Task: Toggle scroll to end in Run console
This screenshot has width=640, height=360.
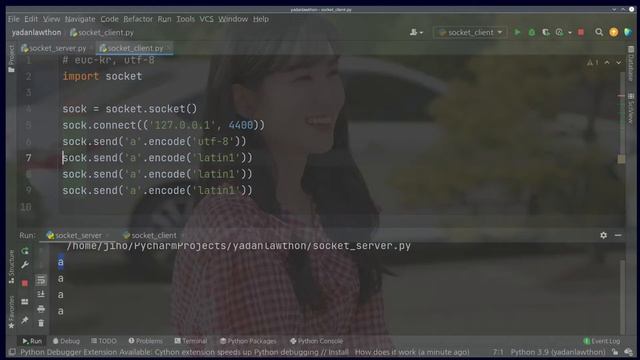Action: 41,294
